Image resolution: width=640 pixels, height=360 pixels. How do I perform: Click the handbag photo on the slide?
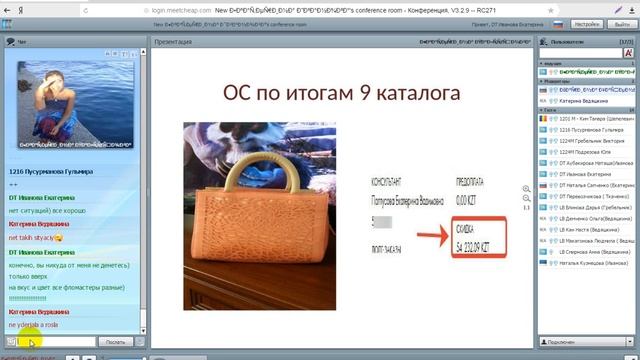260,216
